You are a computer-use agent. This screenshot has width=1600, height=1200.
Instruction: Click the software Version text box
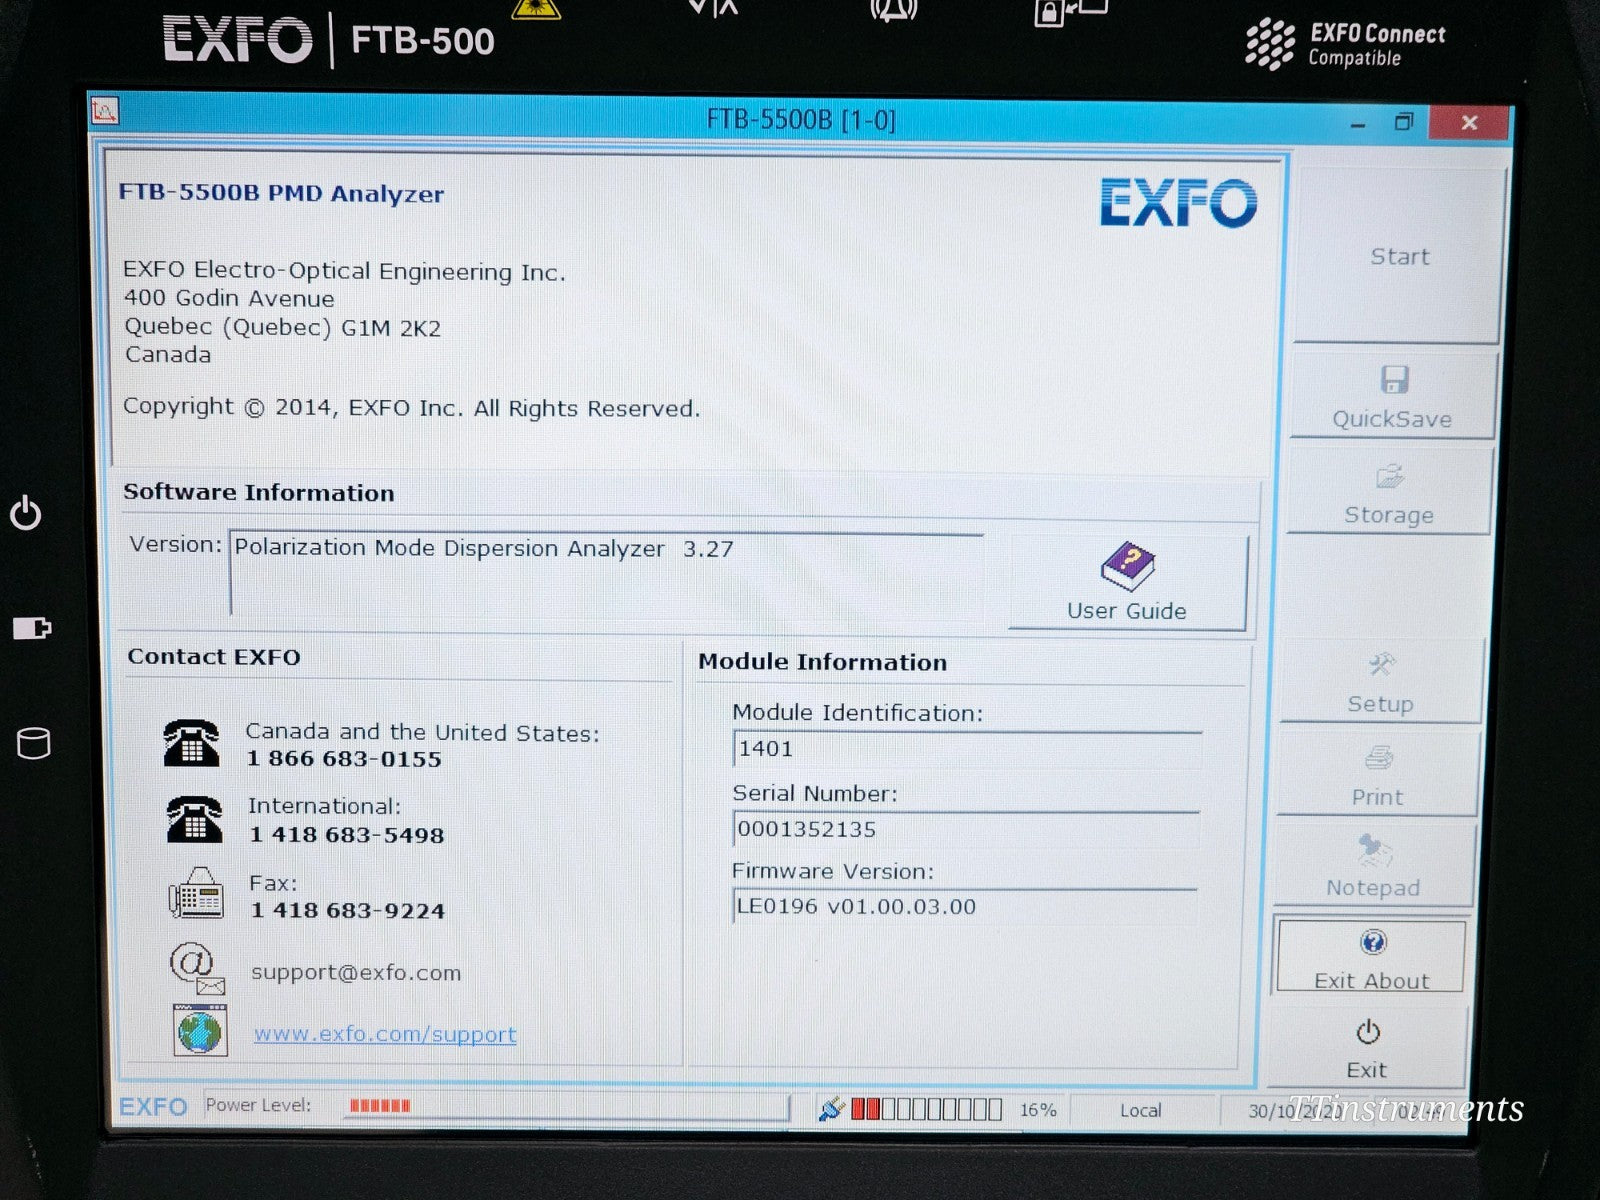(x=606, y=574)
